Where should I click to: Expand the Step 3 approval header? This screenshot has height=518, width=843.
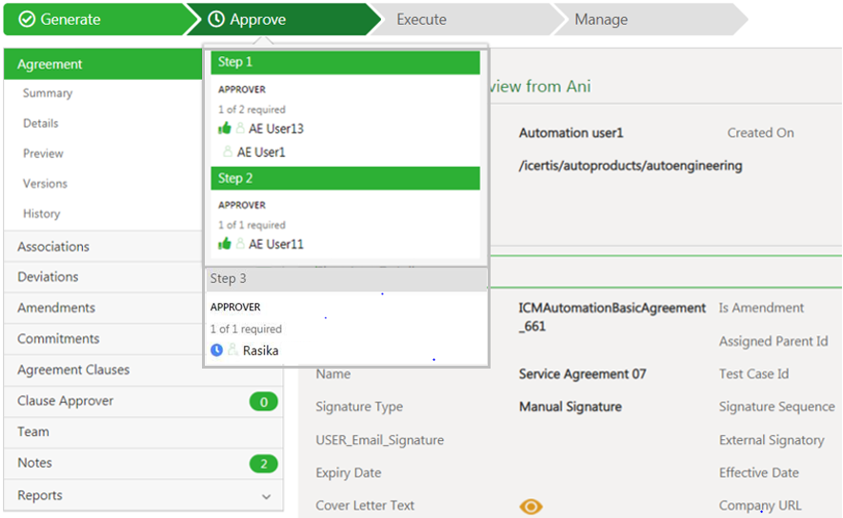pyautogui.click(x=345, y=278)
